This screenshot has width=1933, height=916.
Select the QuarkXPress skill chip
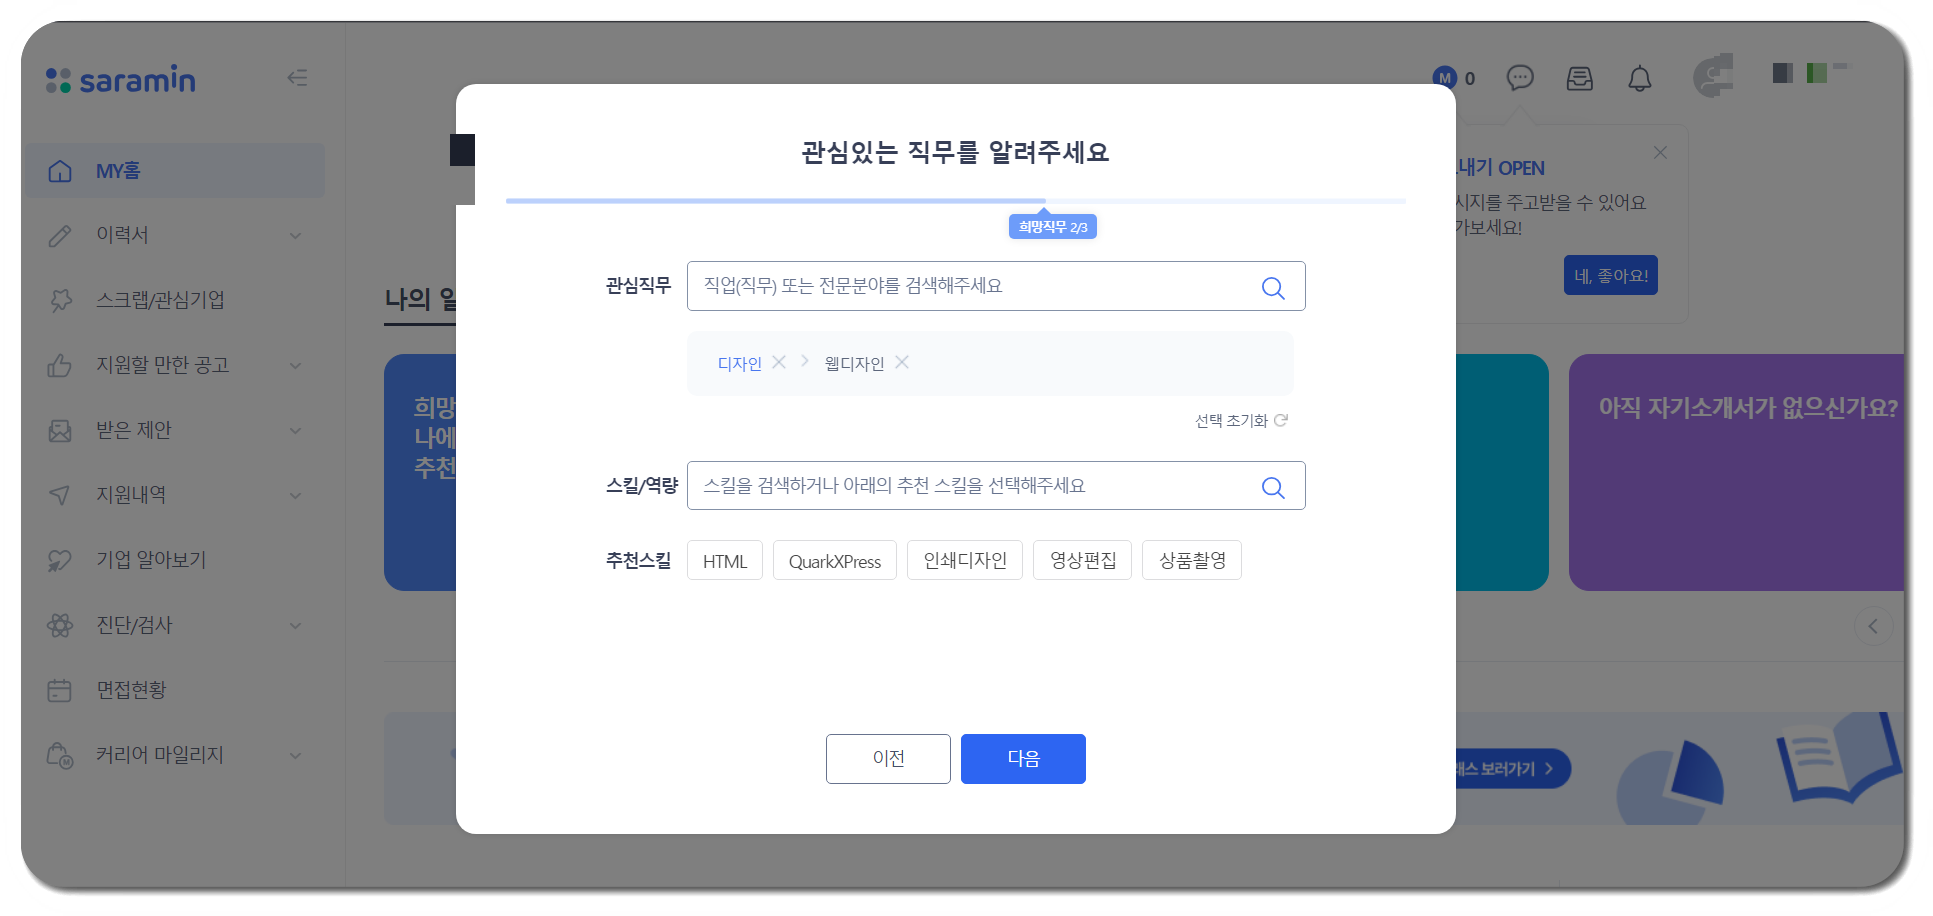pos(834,560)
